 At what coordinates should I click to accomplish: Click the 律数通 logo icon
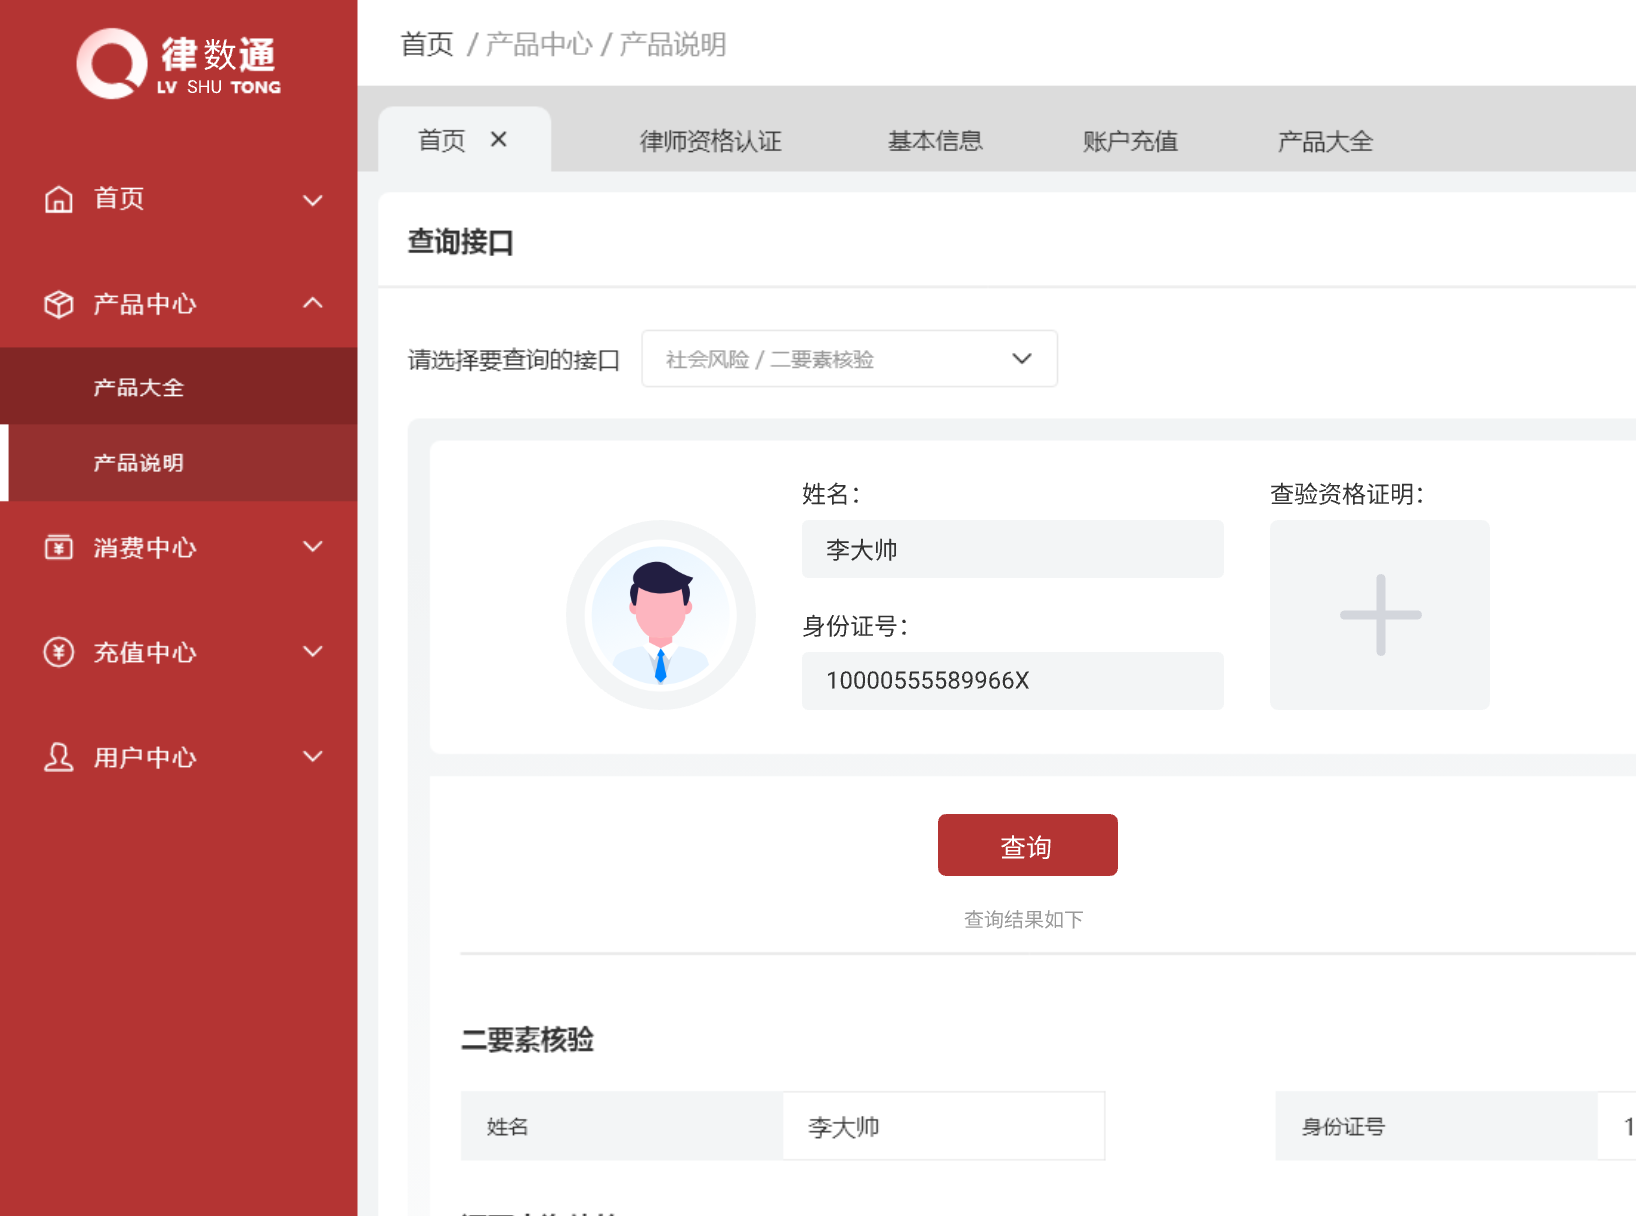coord(112,64)
